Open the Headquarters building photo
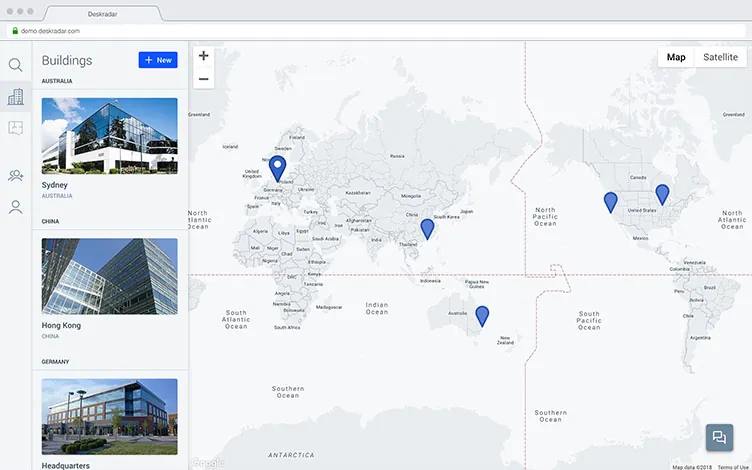752x470 pixels. tap(109, 417)
